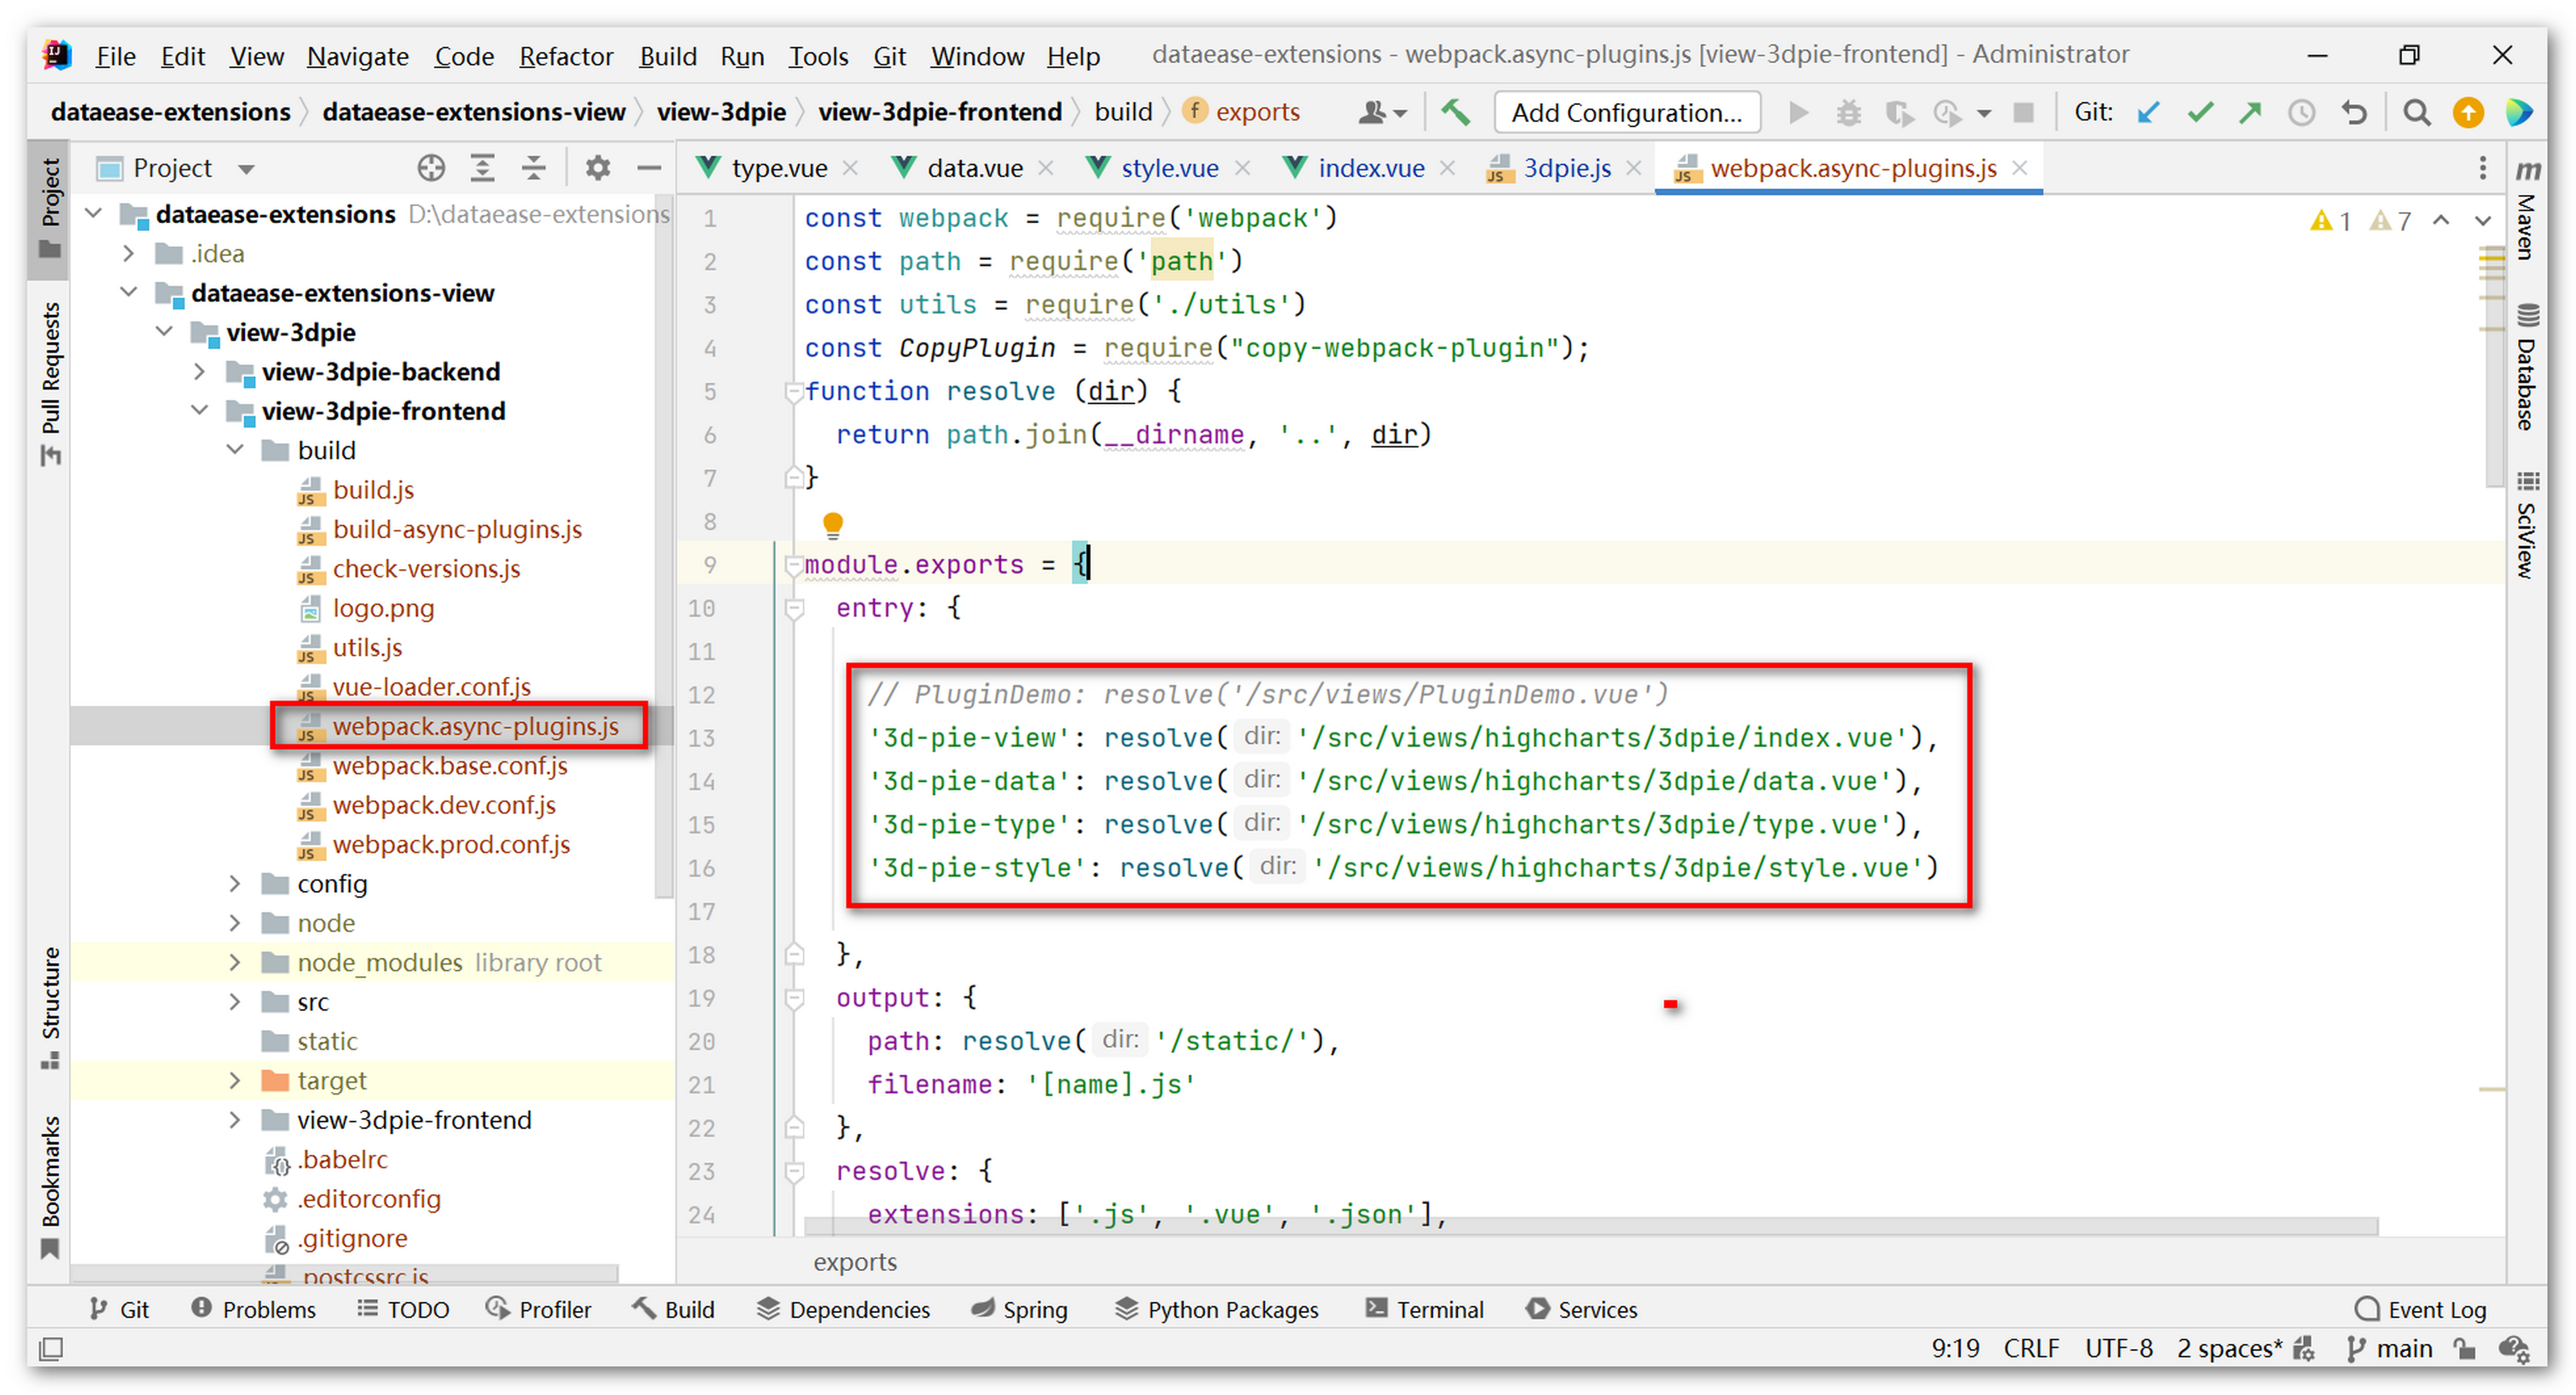
Task: Click the Build Project hammer icon
Action: (x=1456, y=112)
